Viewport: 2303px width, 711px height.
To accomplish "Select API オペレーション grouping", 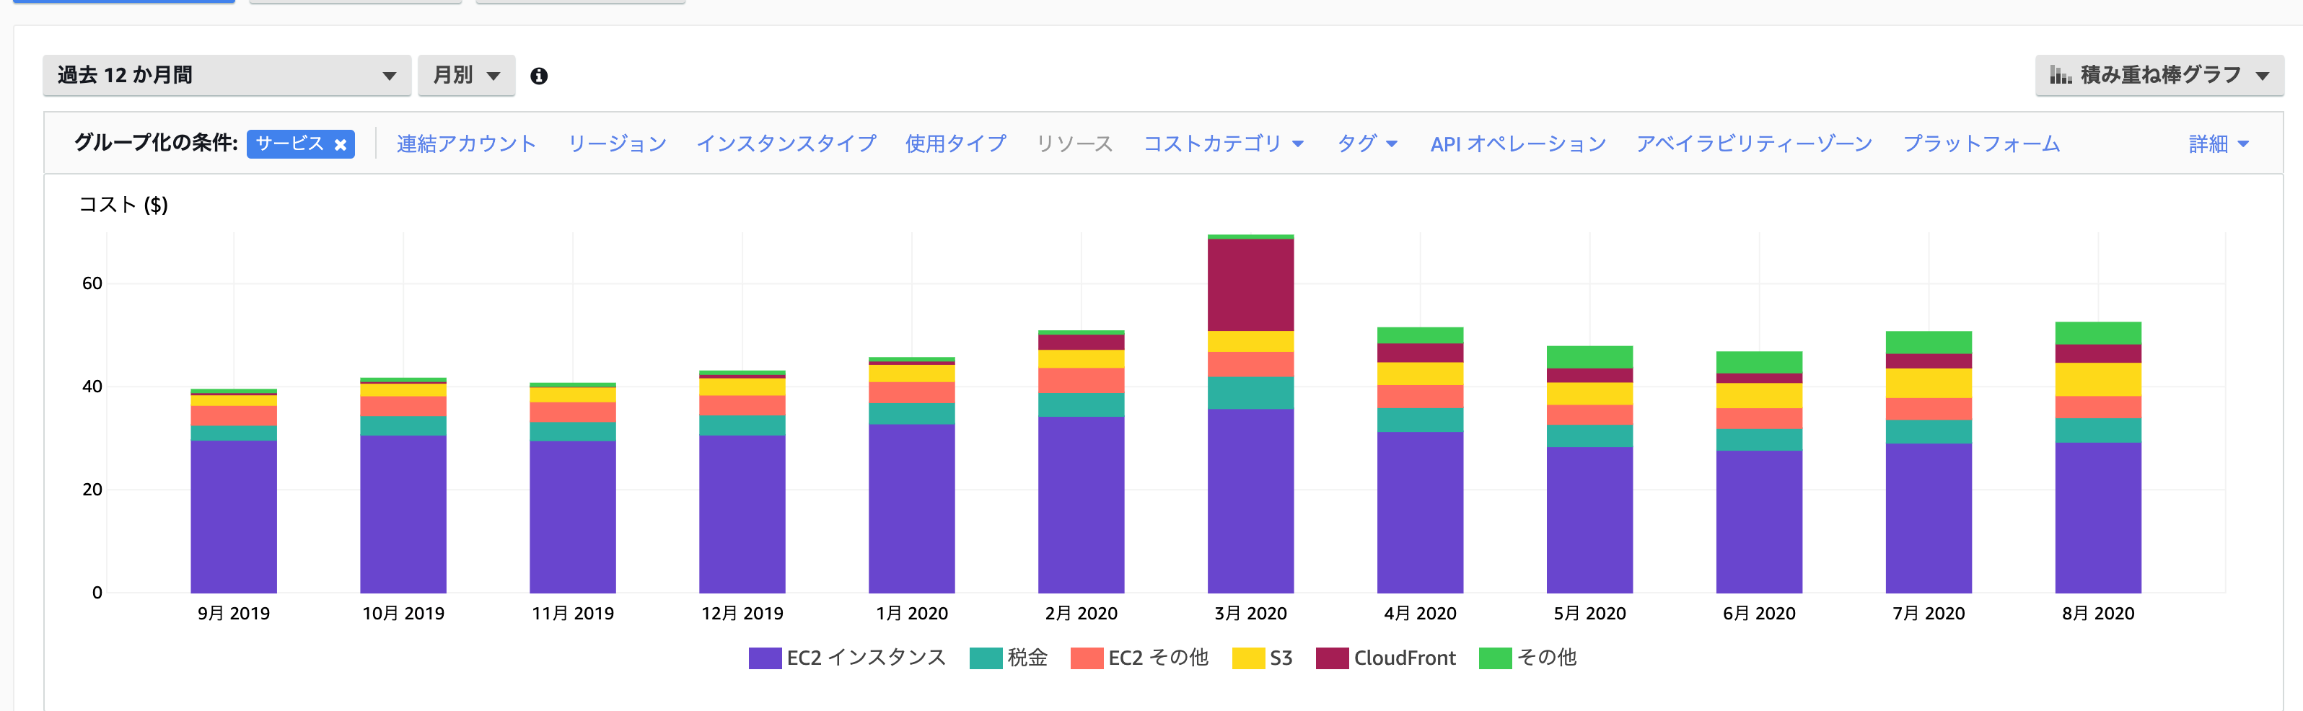I will pyautogui.click(x=1517, y=144).
